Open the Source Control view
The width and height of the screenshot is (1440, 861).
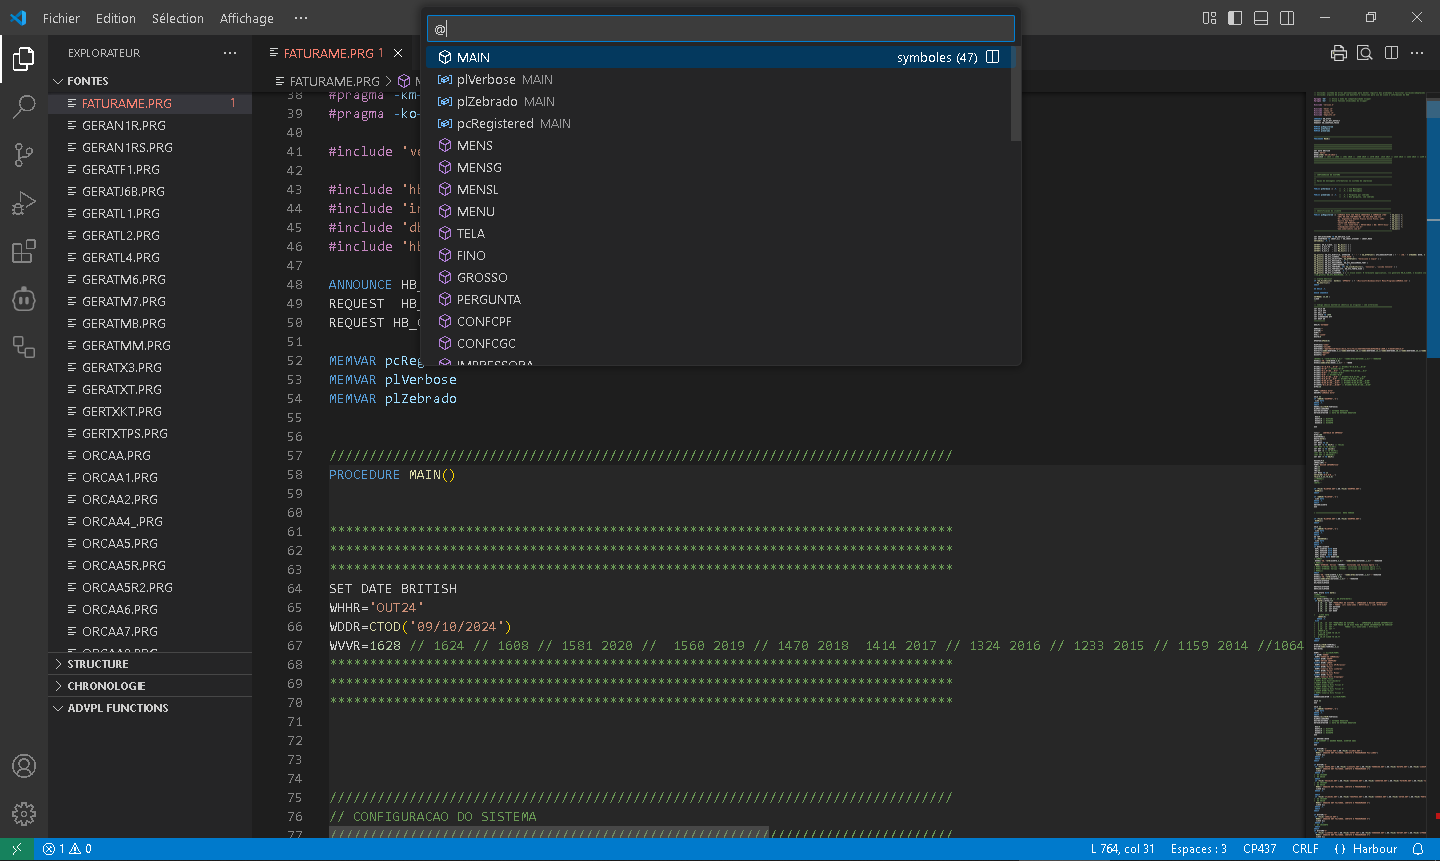[24, 154]
